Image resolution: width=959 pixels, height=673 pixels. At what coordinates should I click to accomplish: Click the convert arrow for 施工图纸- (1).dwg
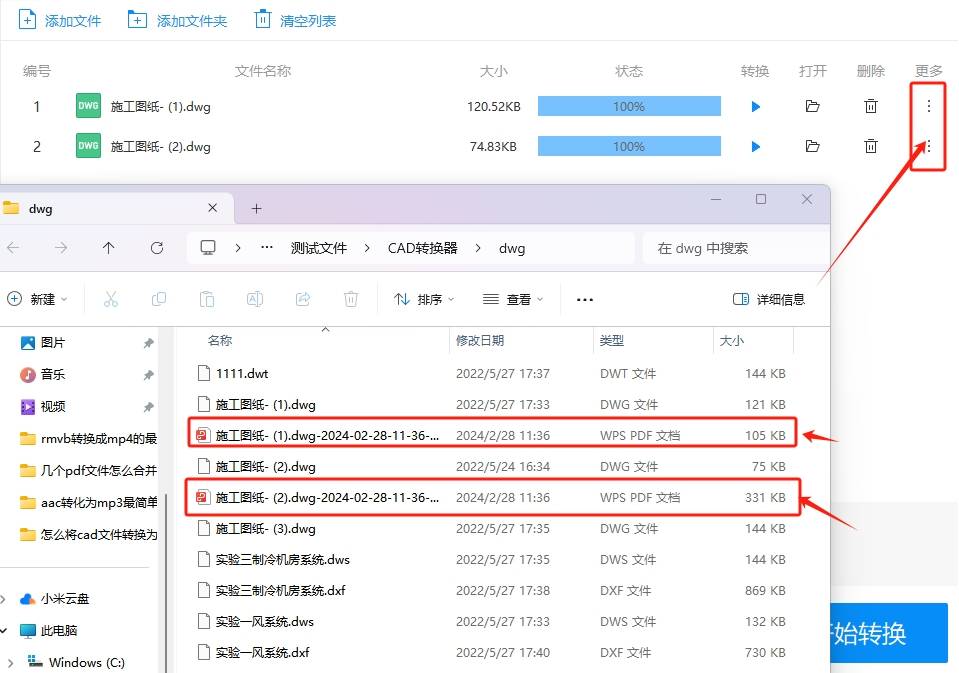coord(755,106)
